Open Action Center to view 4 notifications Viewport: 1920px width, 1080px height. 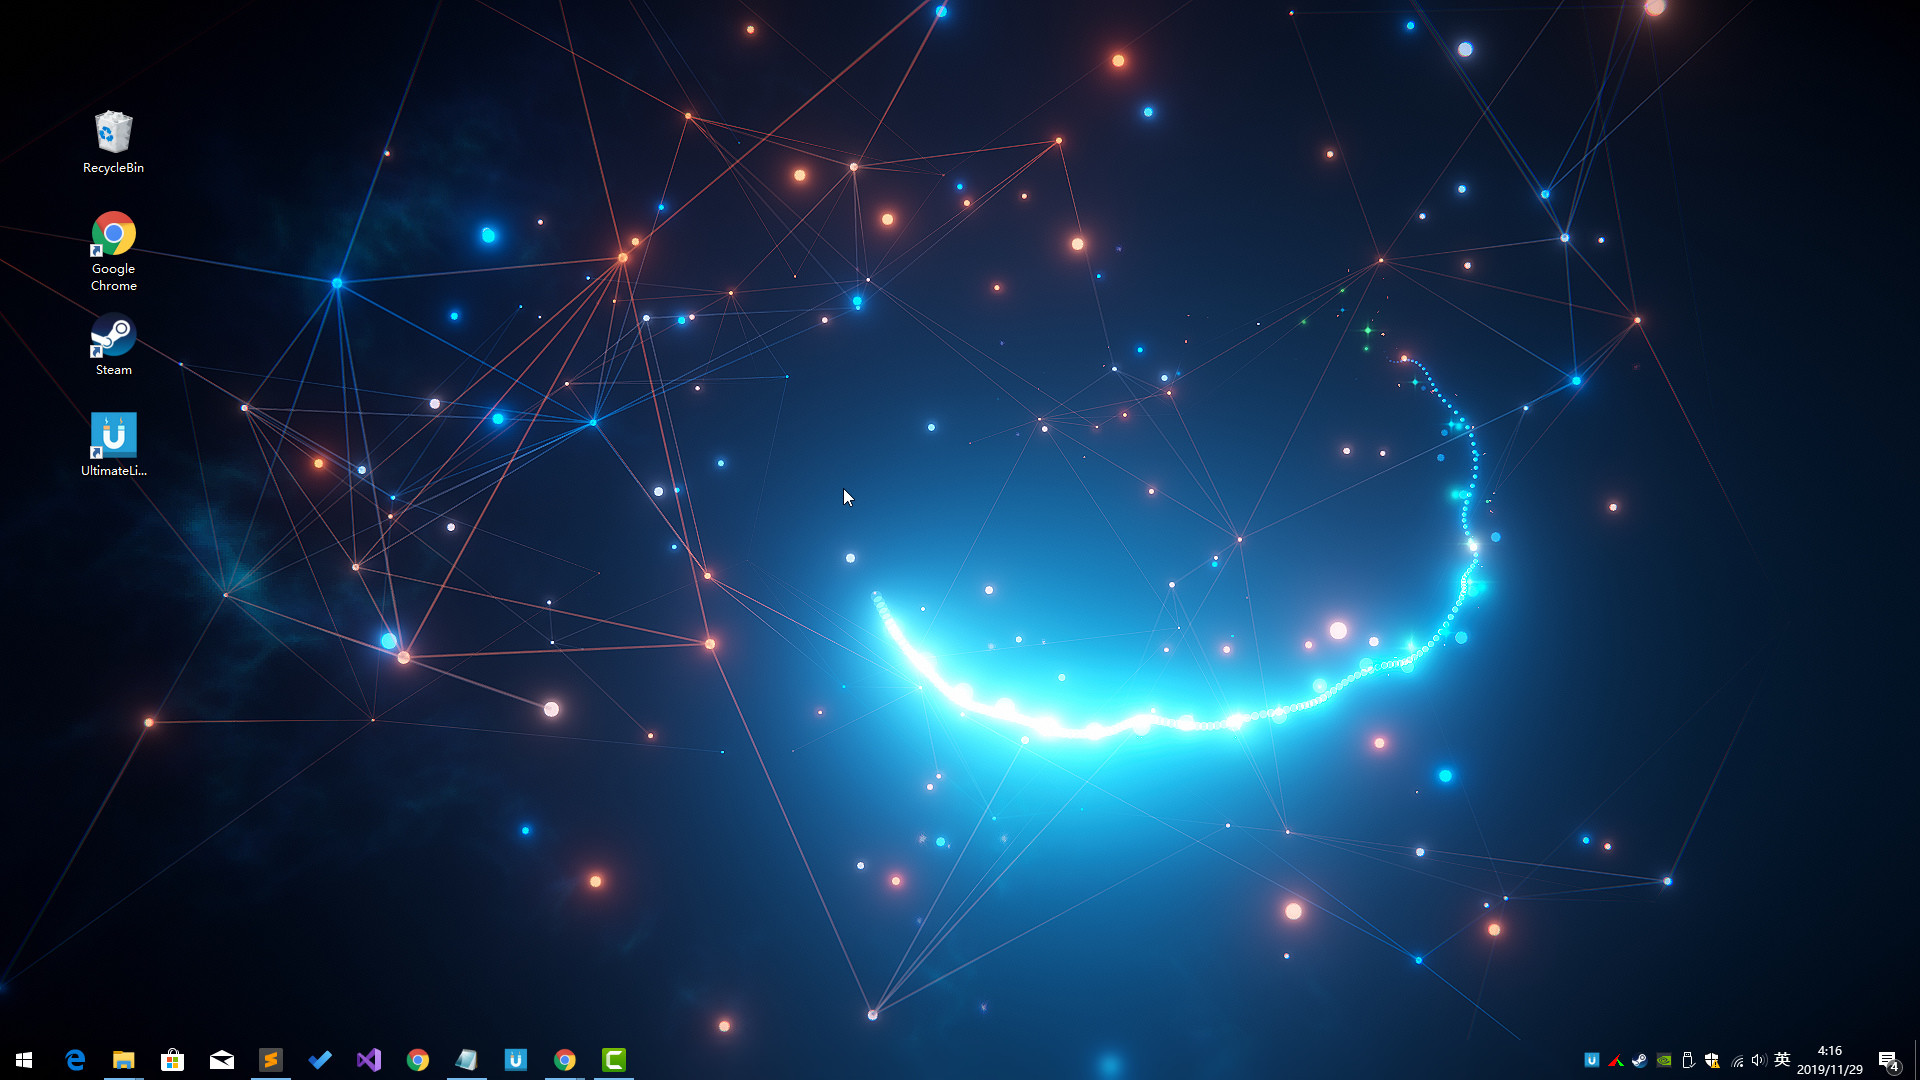tap(1890, 1060)
